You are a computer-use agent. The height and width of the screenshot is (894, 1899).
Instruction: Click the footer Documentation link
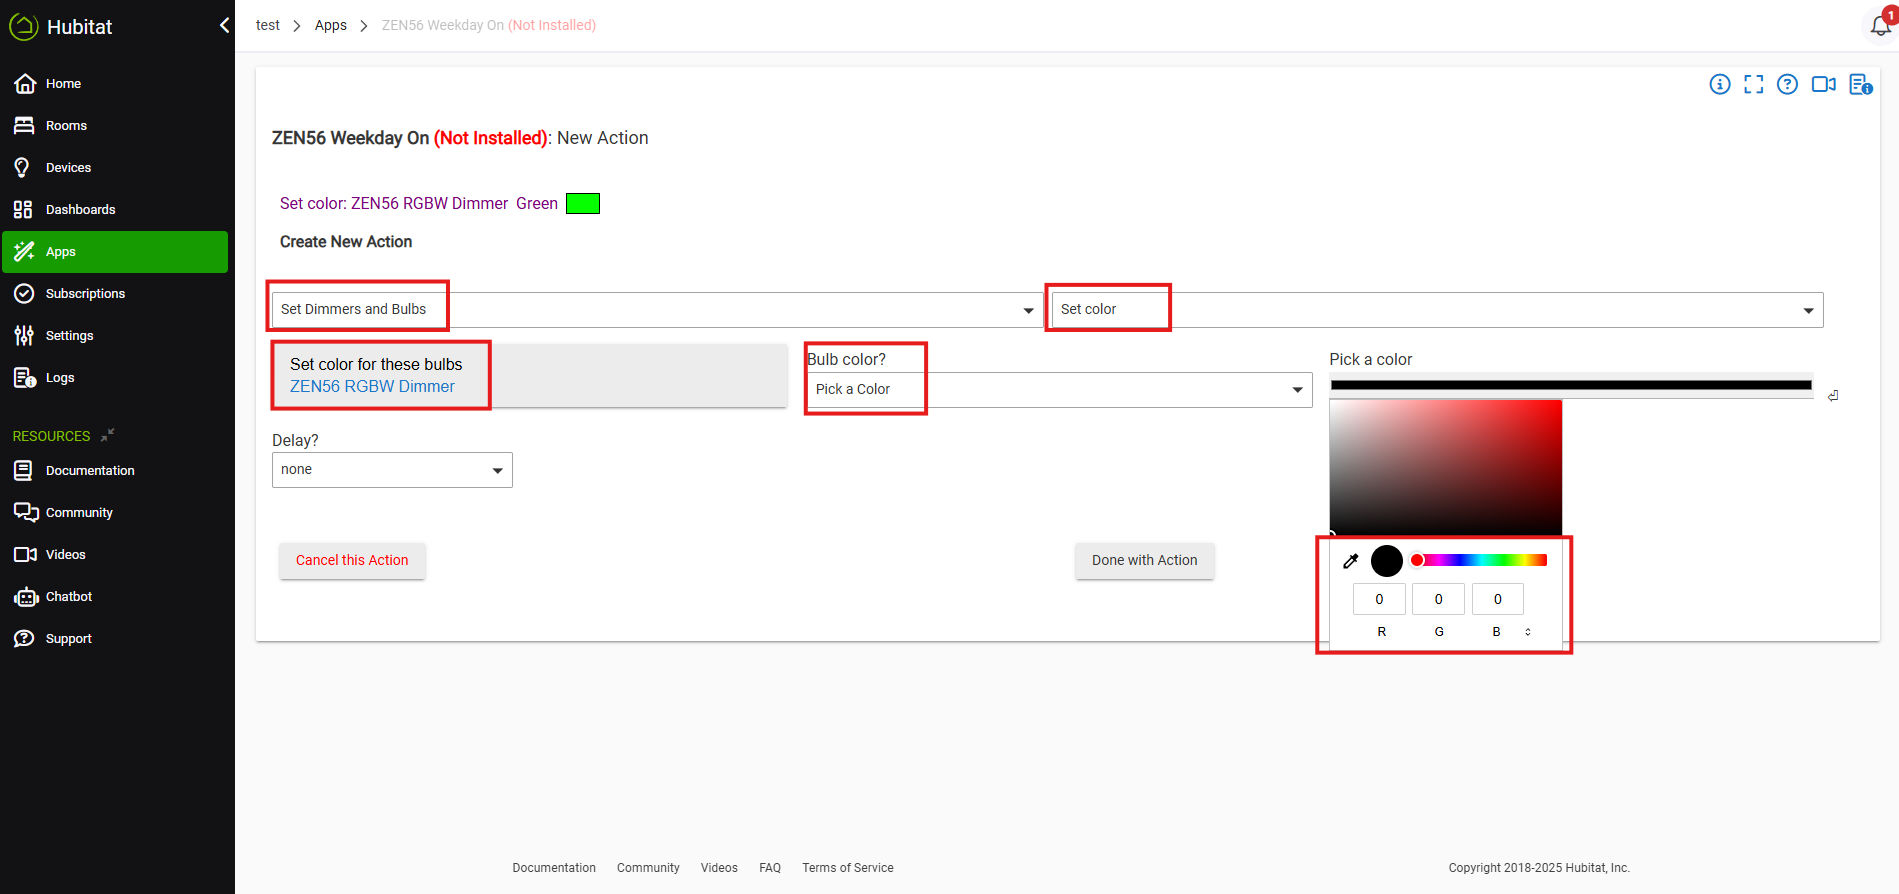point(554,868)
